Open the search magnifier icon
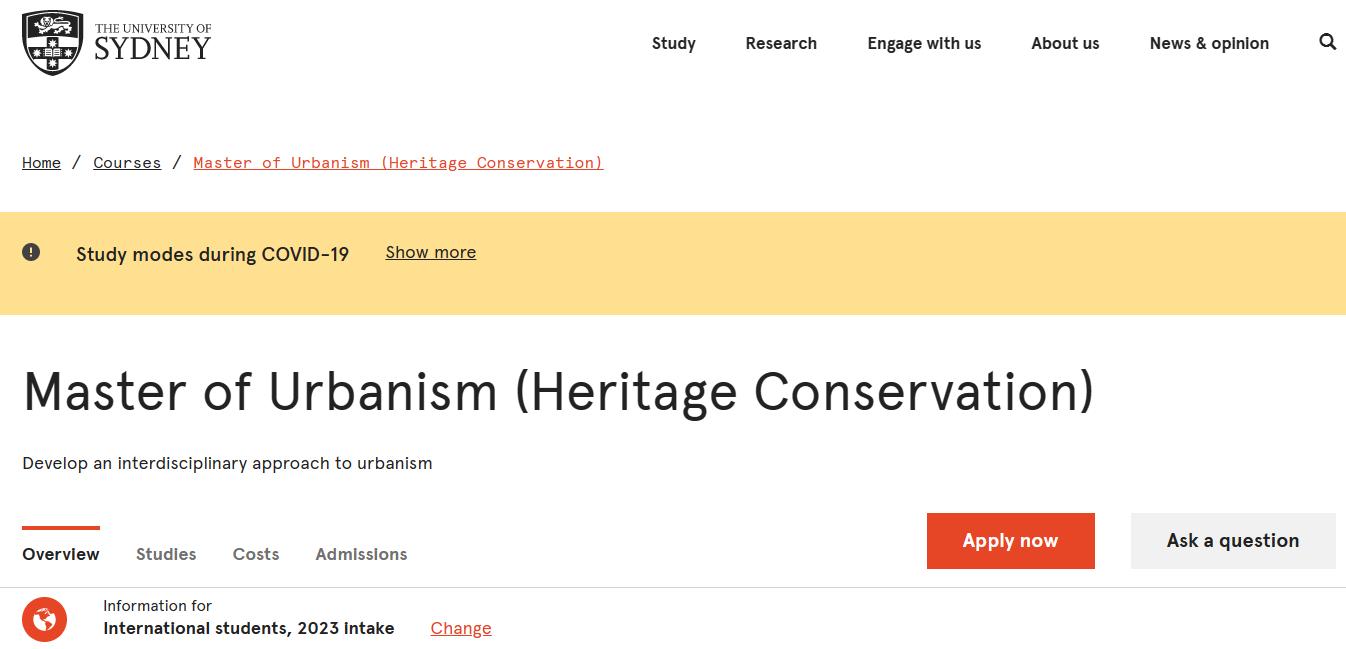Screen dimensions: 1346x649 [x=1327, y=42]
